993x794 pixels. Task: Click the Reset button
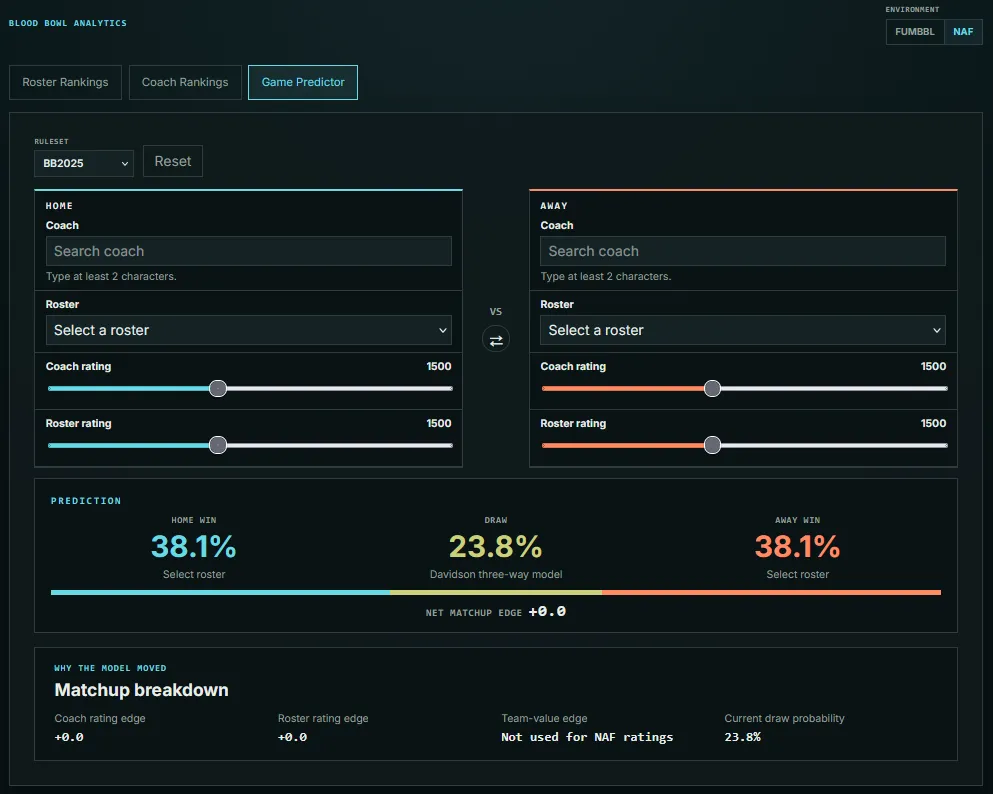173,161
